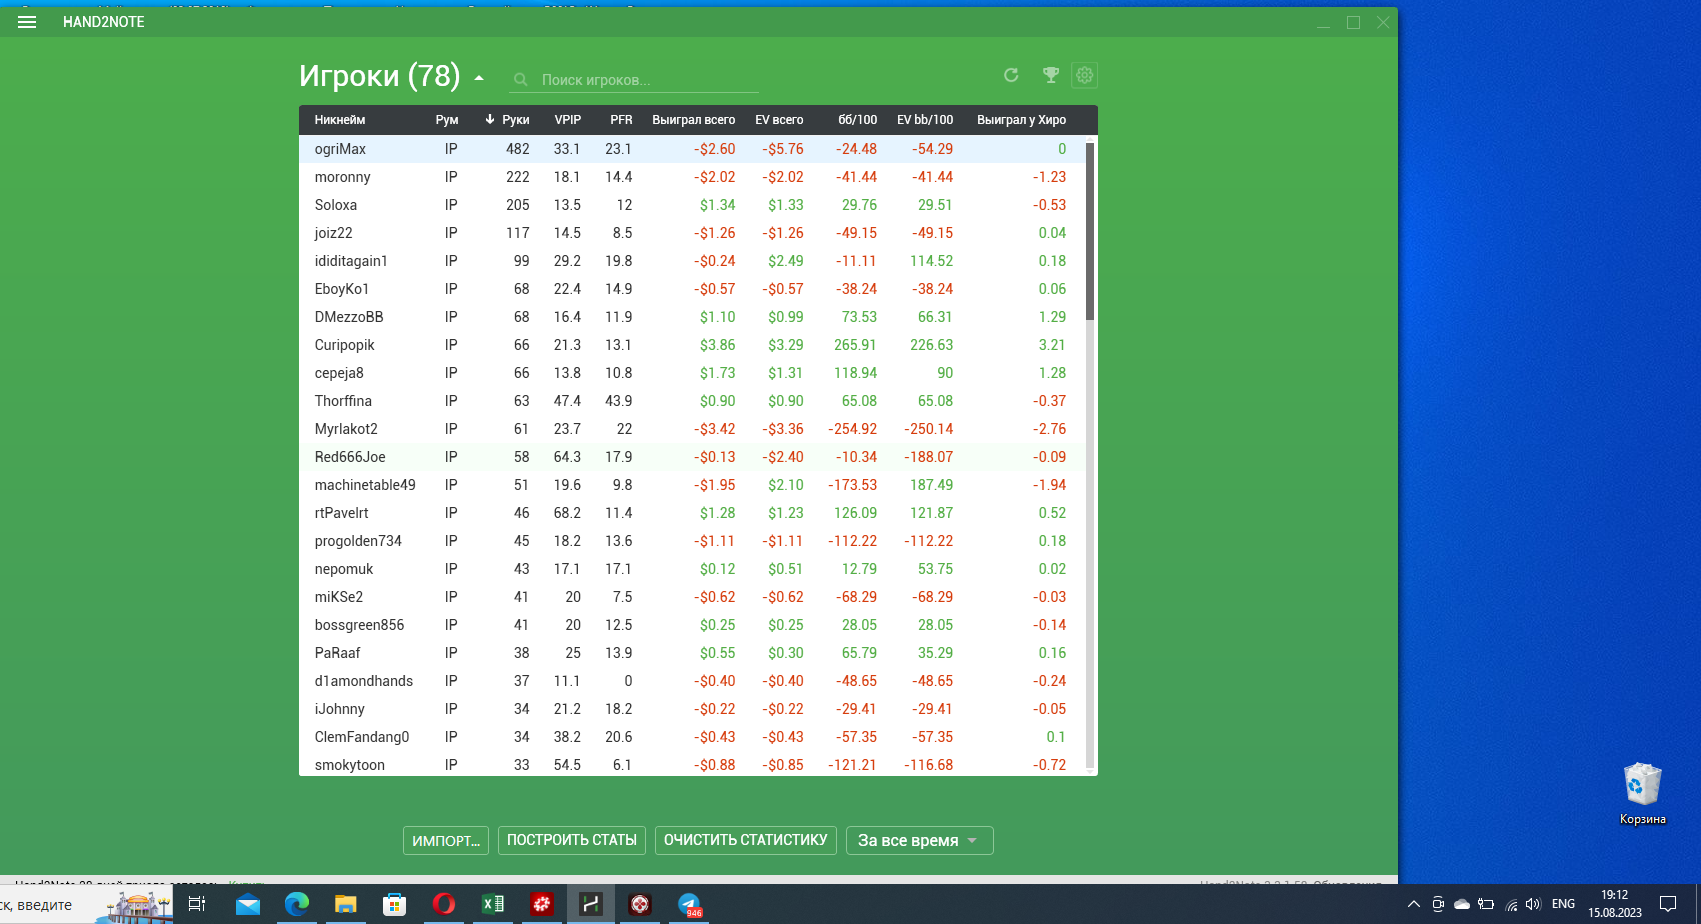Sort by EV всего column header
This screenshot has height=924, width=1701.
tap(779, 120)
